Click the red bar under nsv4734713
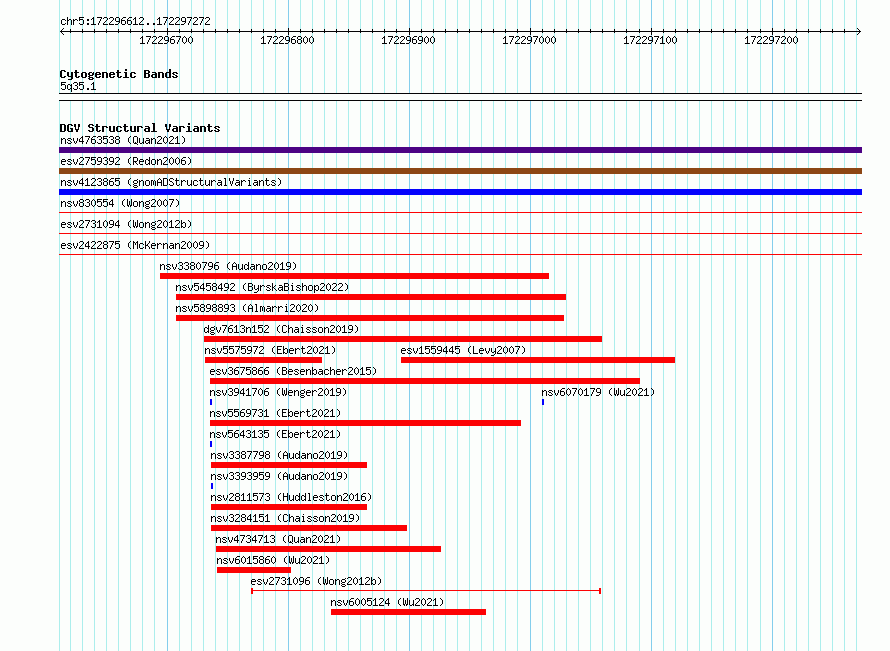The height and width of the screenshot is (651, 890). (x=329, y=549)
